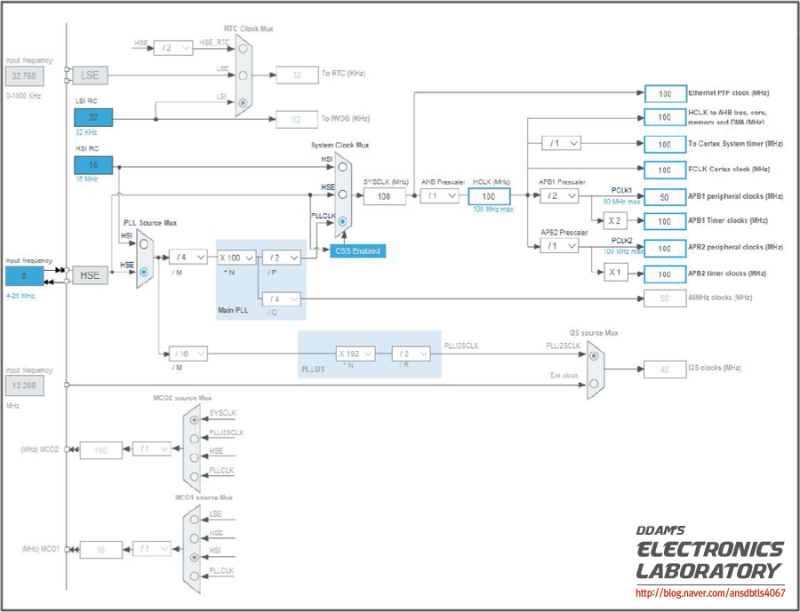Open the Cortex System timer /1 dropdown
The image size is (800, 612).
tap(562, 143)
